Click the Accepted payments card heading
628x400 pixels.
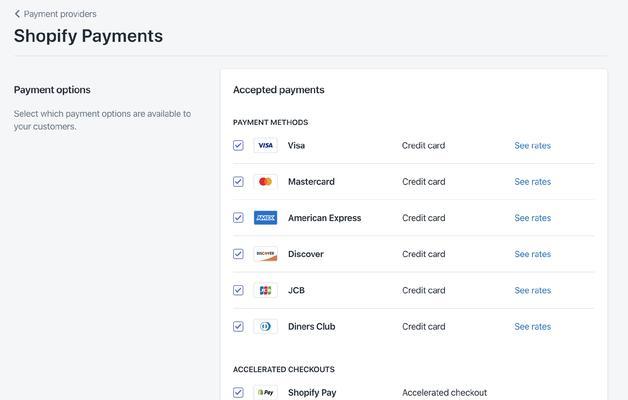click(279, 90)
